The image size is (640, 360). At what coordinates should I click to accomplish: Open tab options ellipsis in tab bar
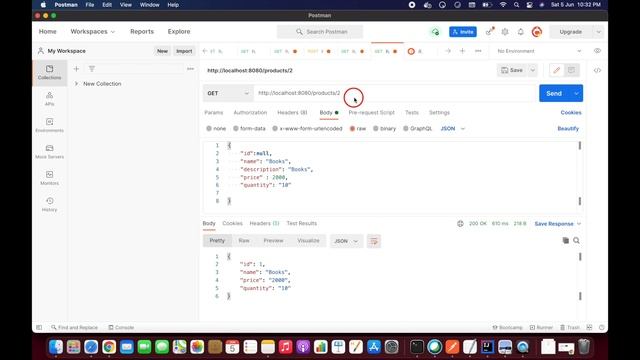(478, 51)
